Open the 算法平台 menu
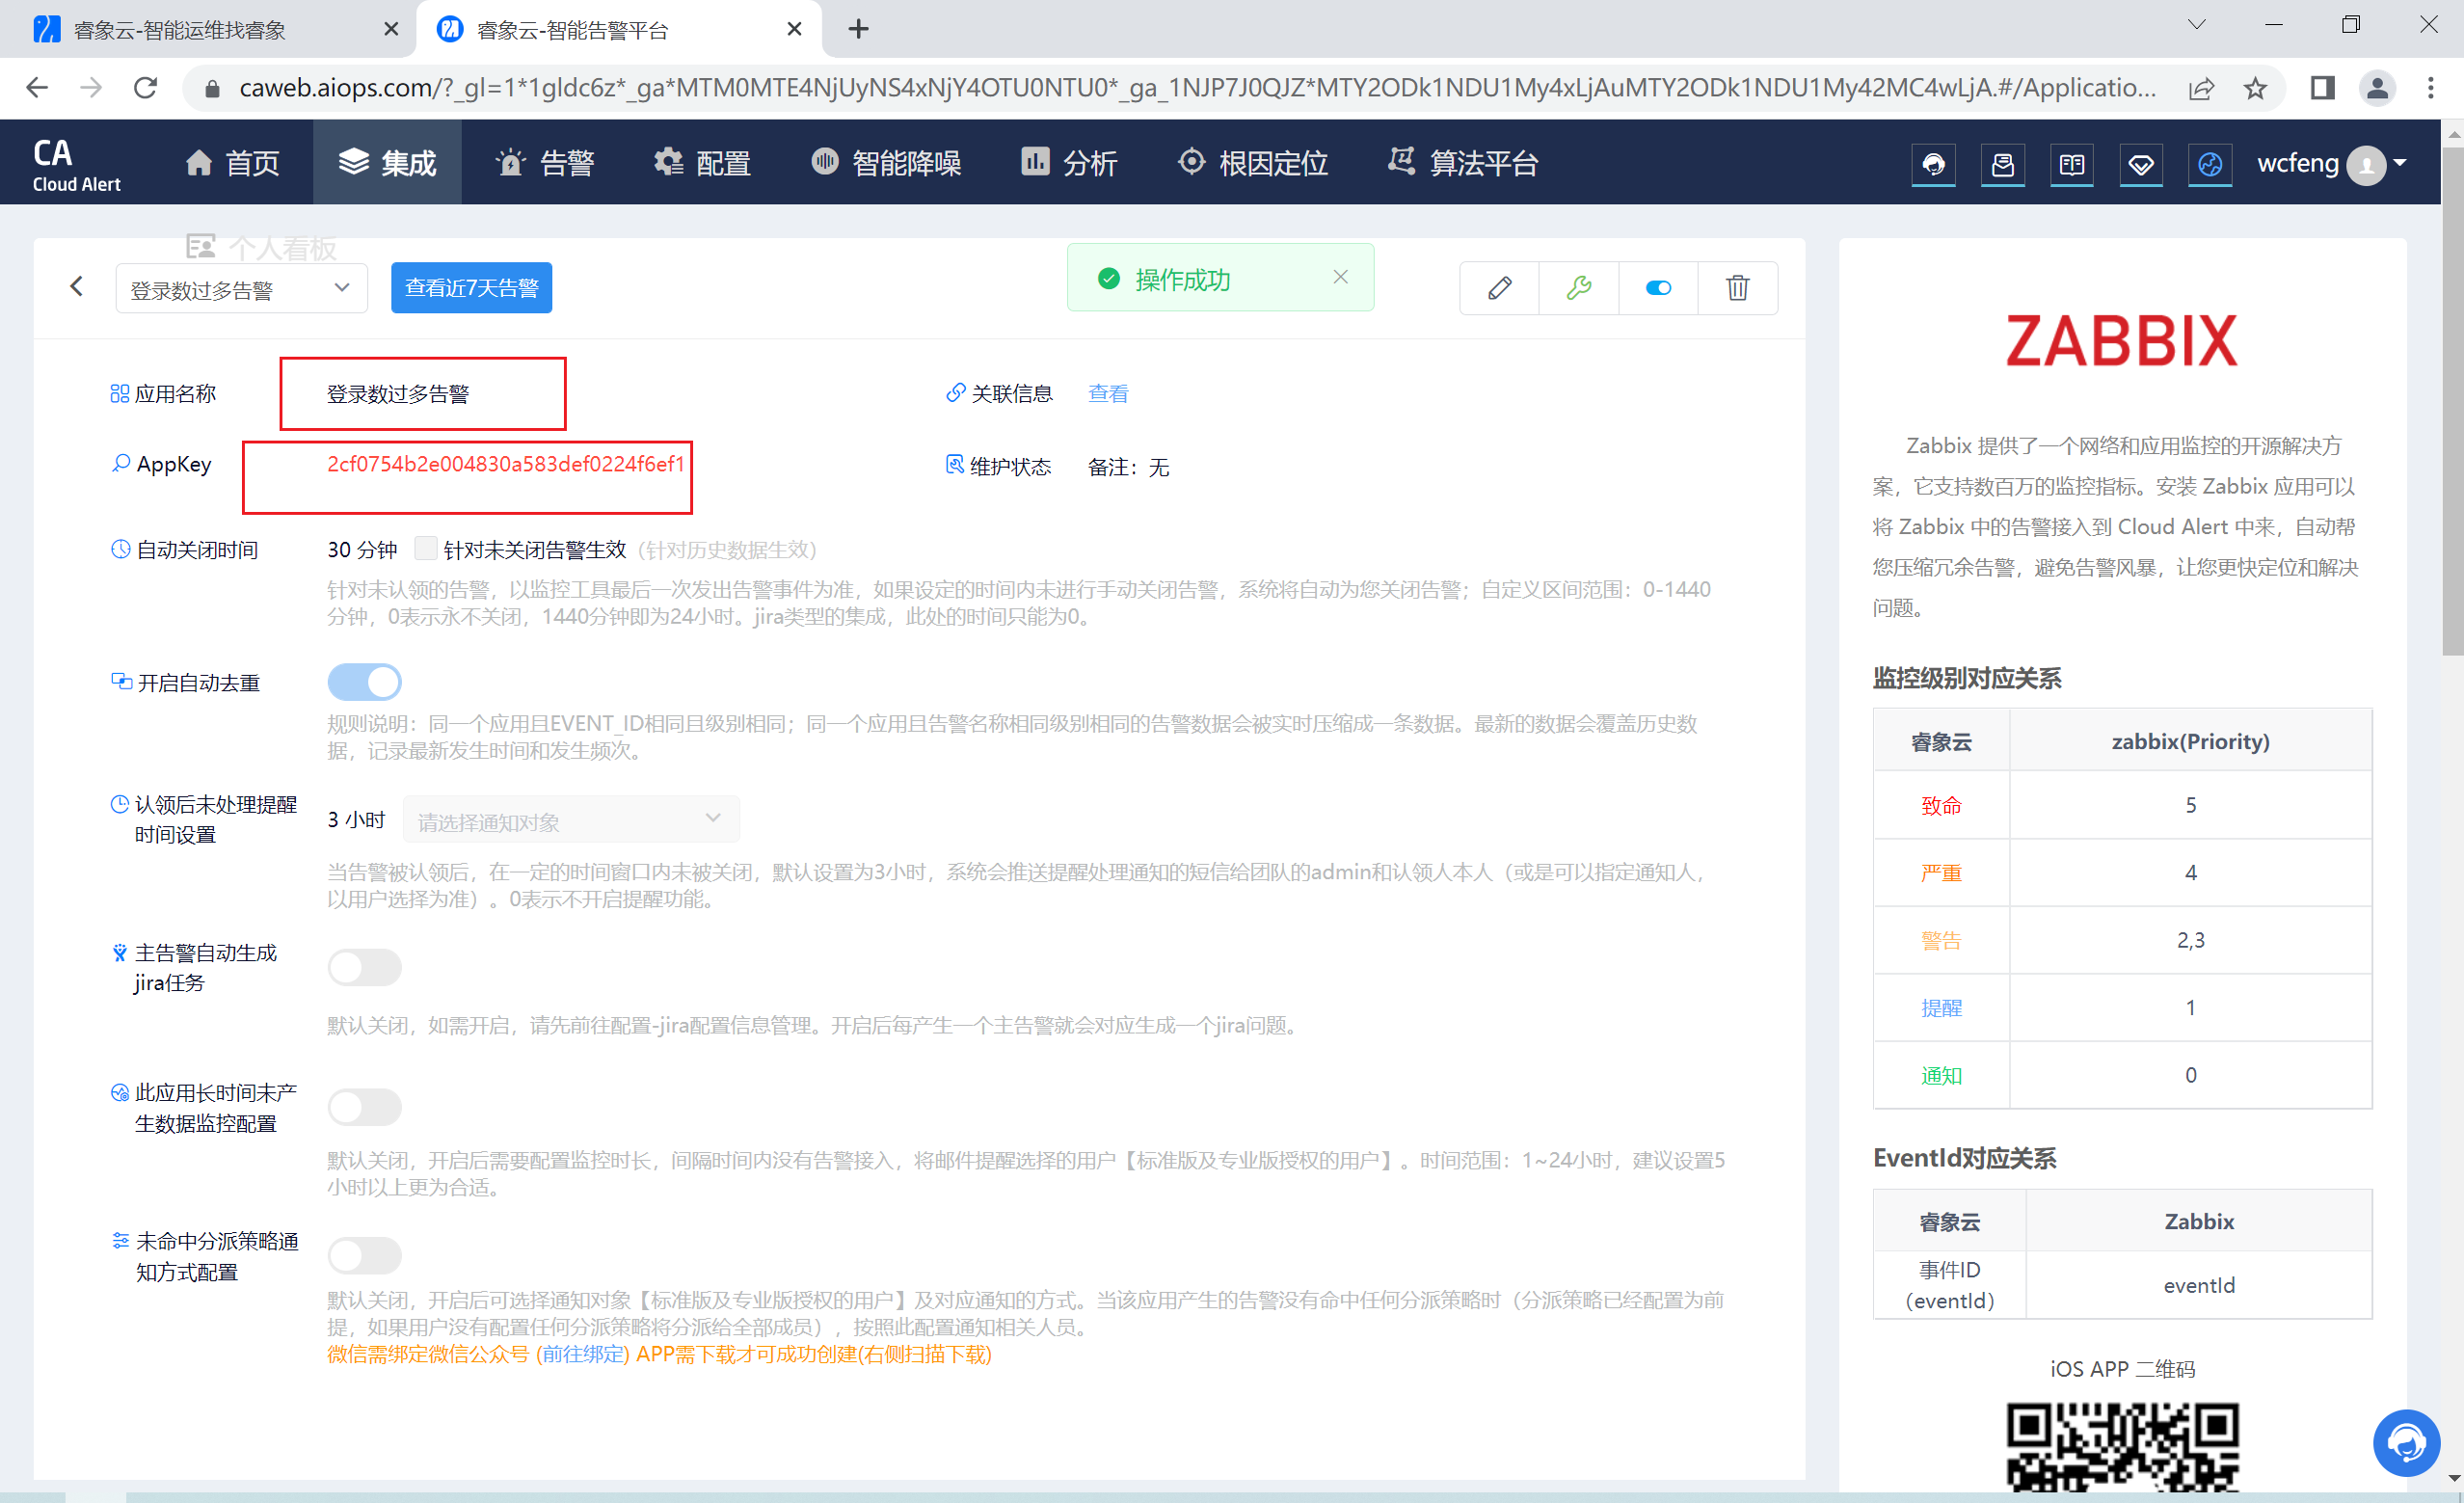 1463,163
